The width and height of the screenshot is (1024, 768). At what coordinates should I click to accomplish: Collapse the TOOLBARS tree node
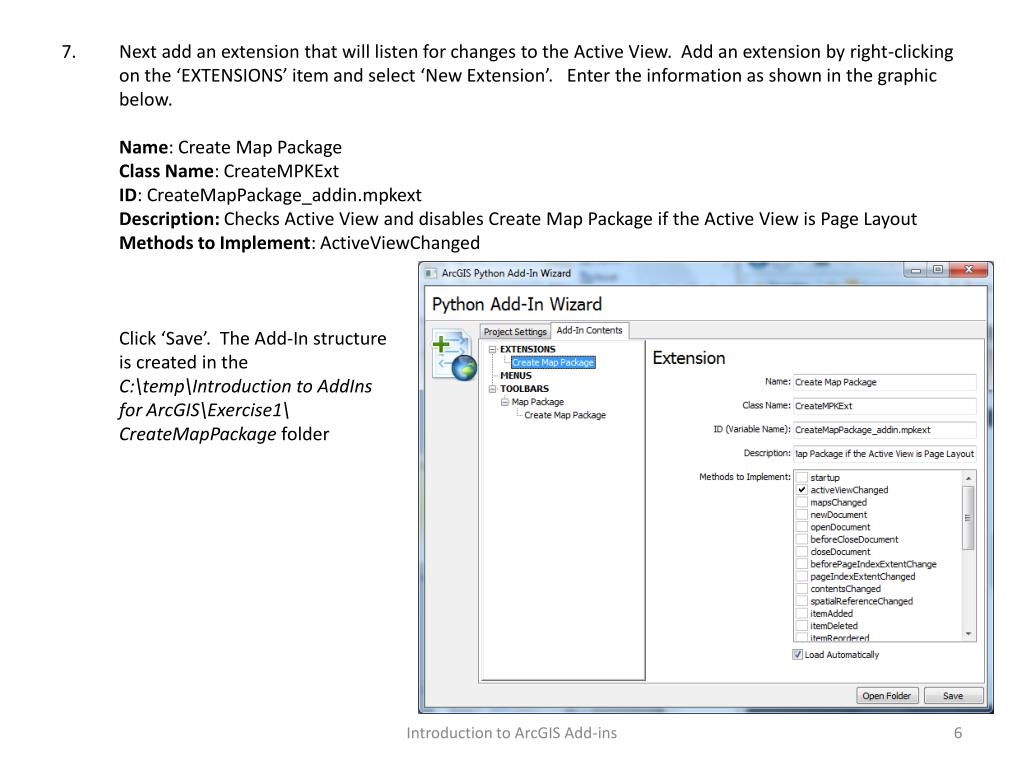(x=493, y=389)
